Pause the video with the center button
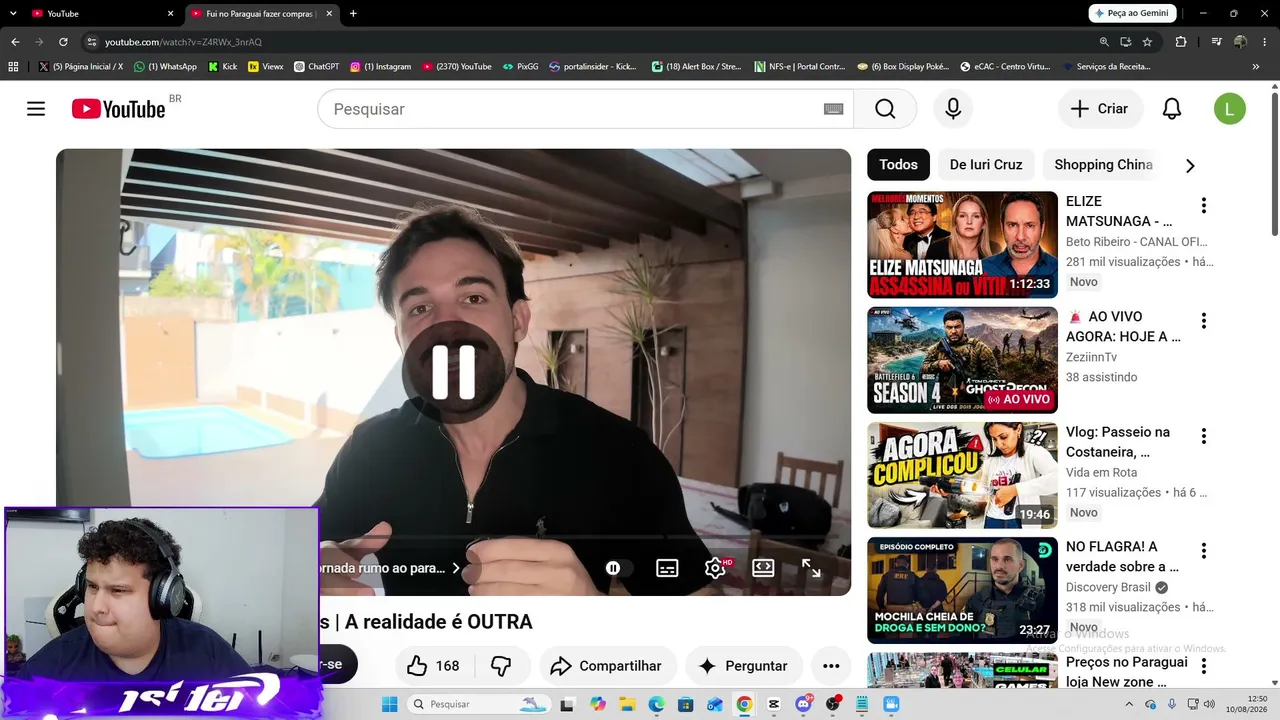The image size is (1280, 720). [453, 372]
